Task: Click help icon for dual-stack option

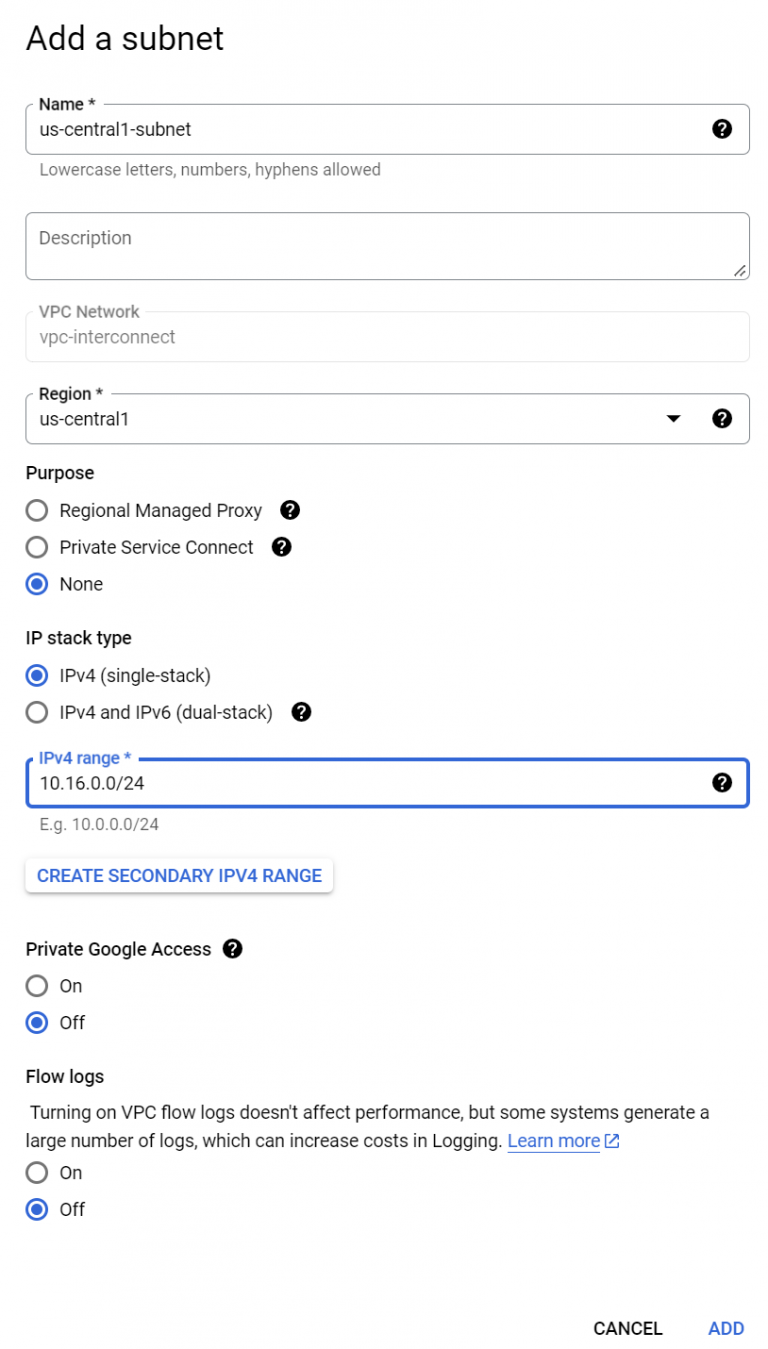Action: [298, 712]
